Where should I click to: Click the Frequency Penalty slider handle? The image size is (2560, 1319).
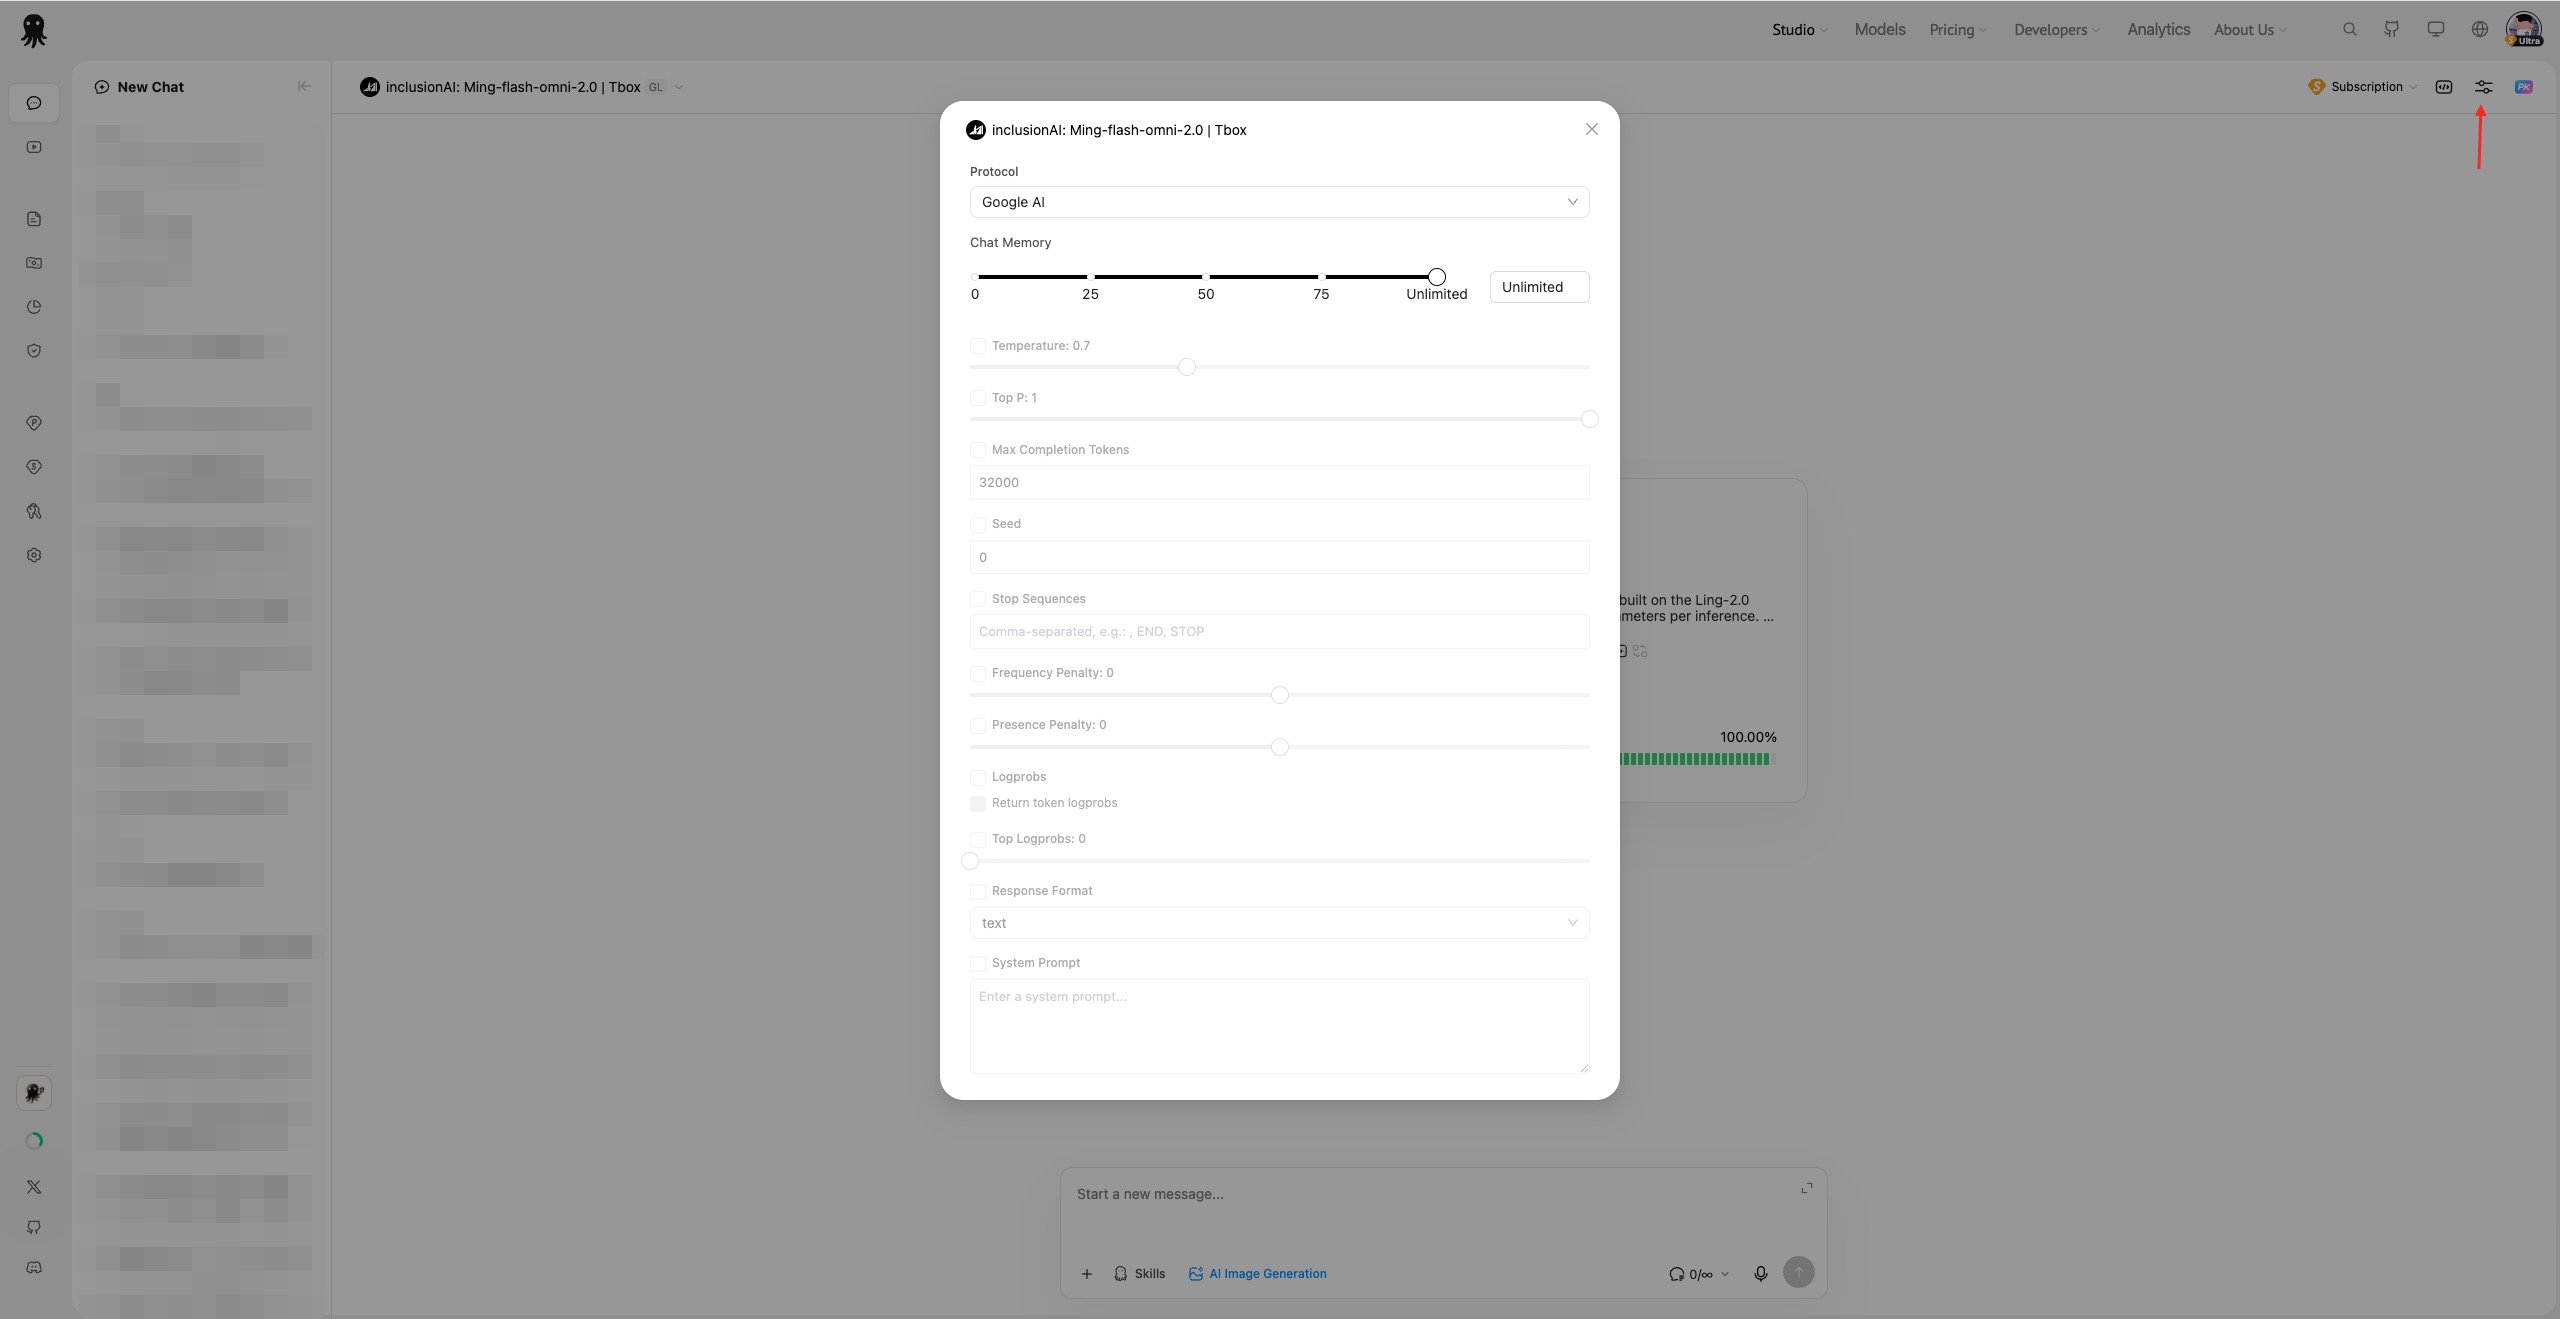(x=1279, y=695)
